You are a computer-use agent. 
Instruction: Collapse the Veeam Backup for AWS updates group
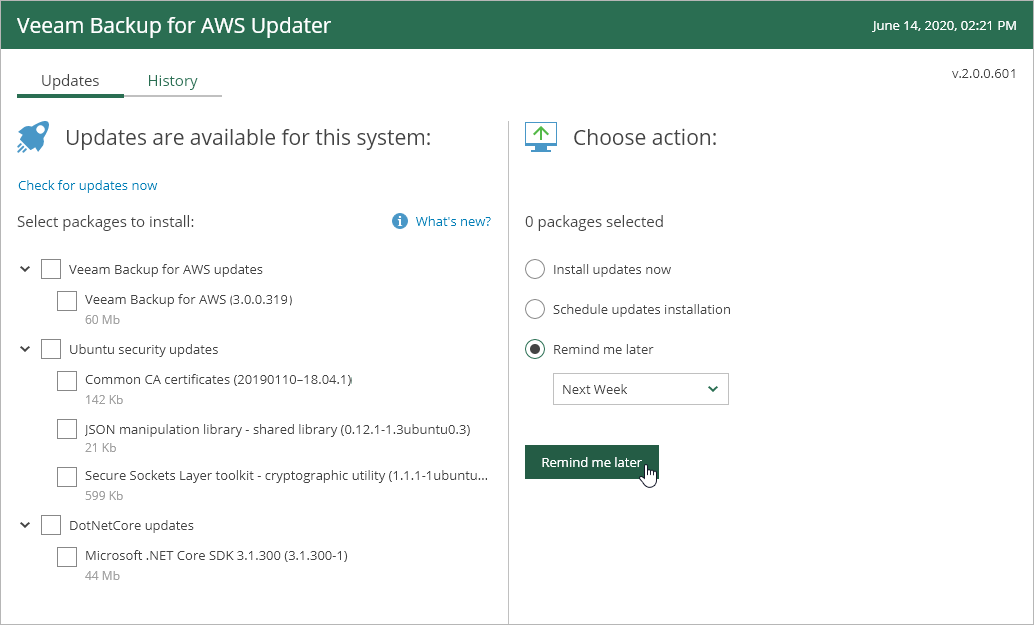[x=25, y=269]
